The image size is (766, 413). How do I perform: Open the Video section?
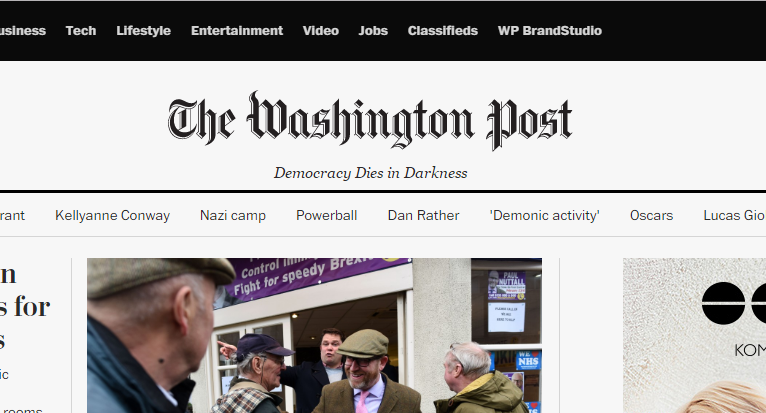point(320,31)
